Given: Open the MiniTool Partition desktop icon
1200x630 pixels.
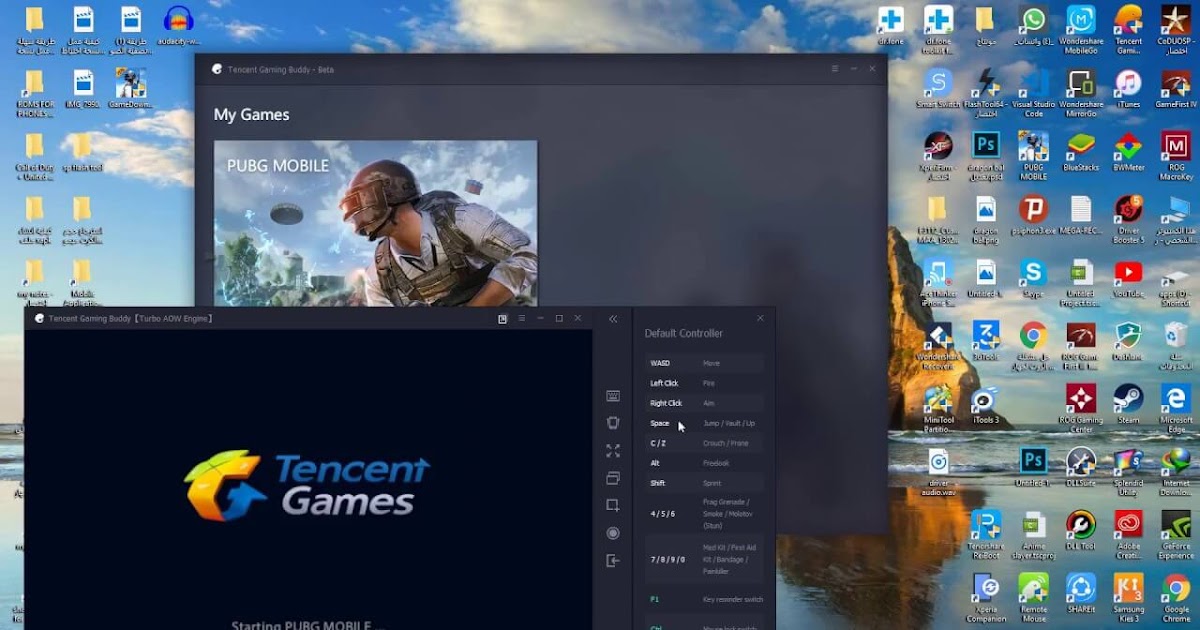Looking at the screenshot, I should (x=938, y=408).
